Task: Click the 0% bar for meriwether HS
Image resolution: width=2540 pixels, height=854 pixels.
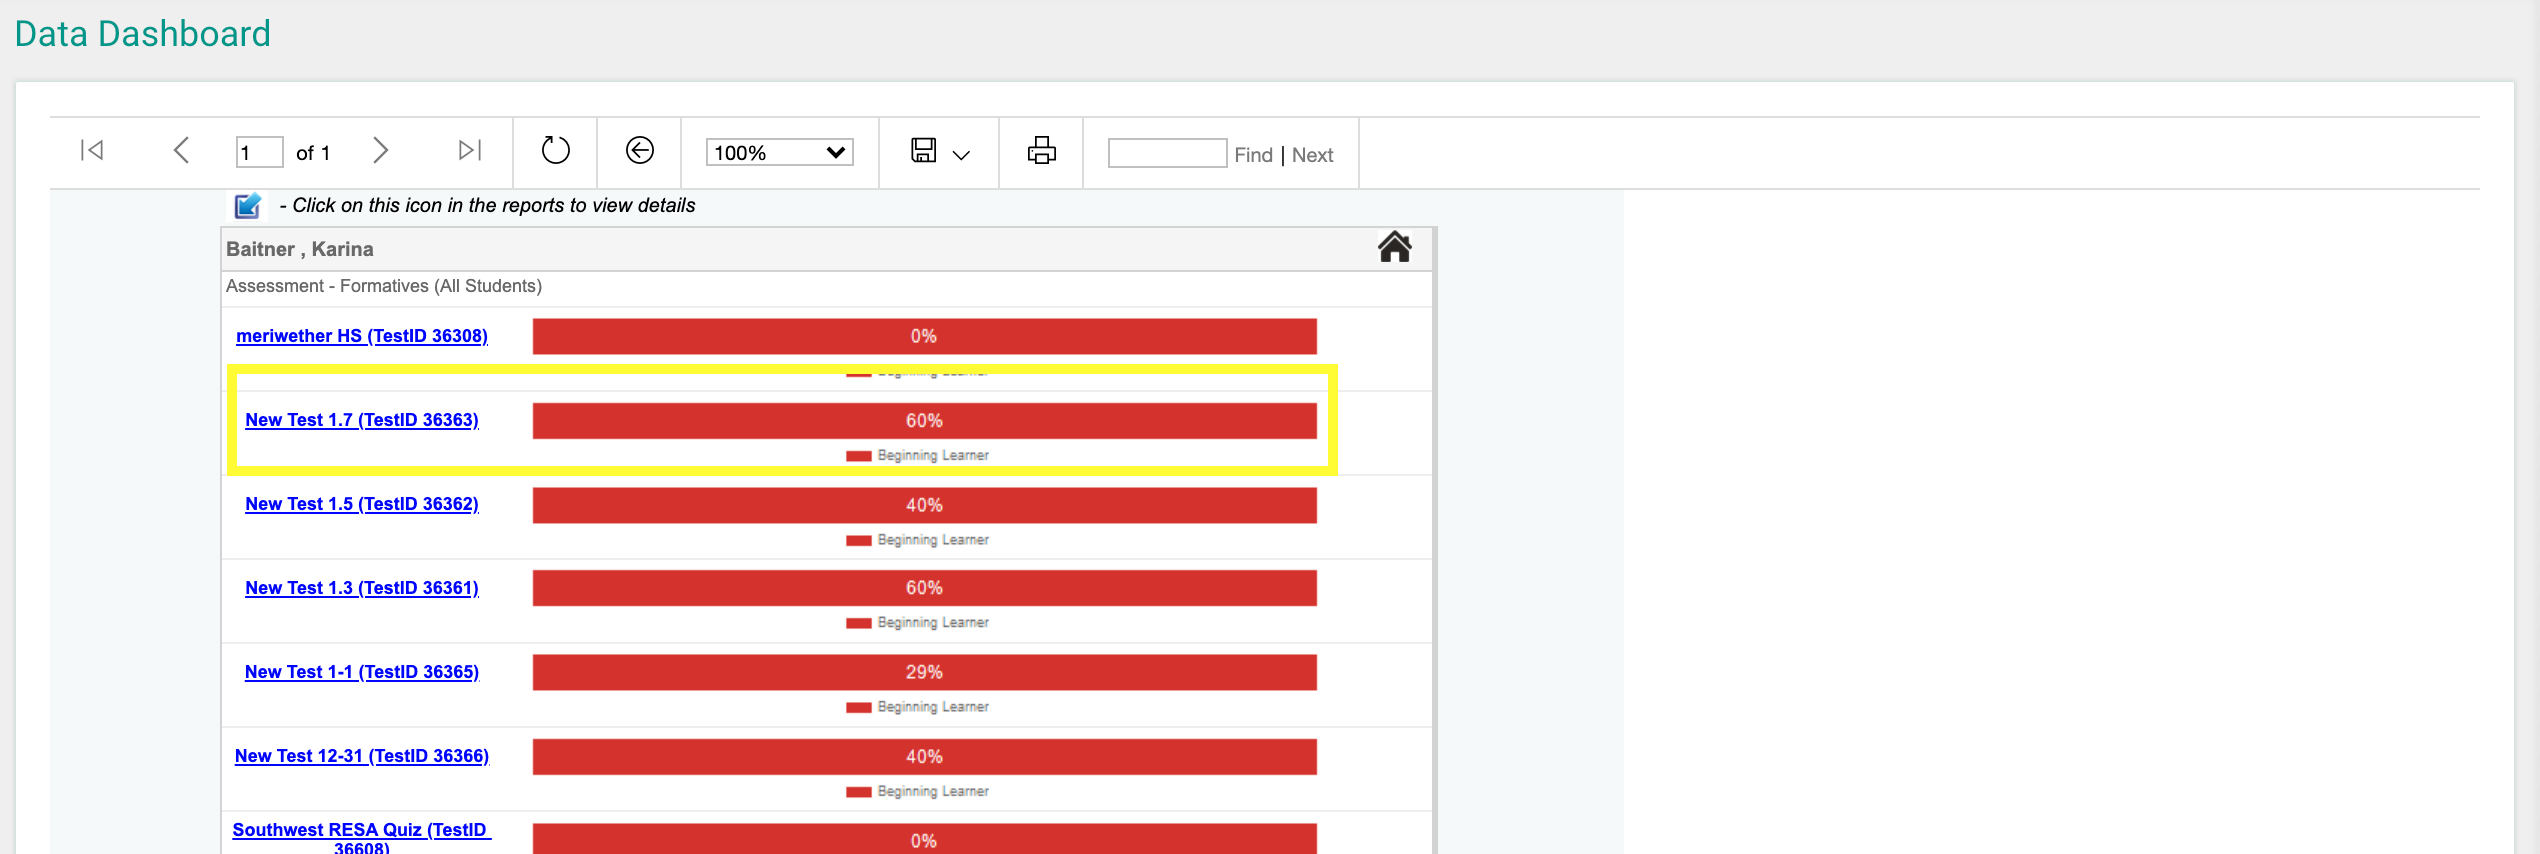Action: click(924, 336)
